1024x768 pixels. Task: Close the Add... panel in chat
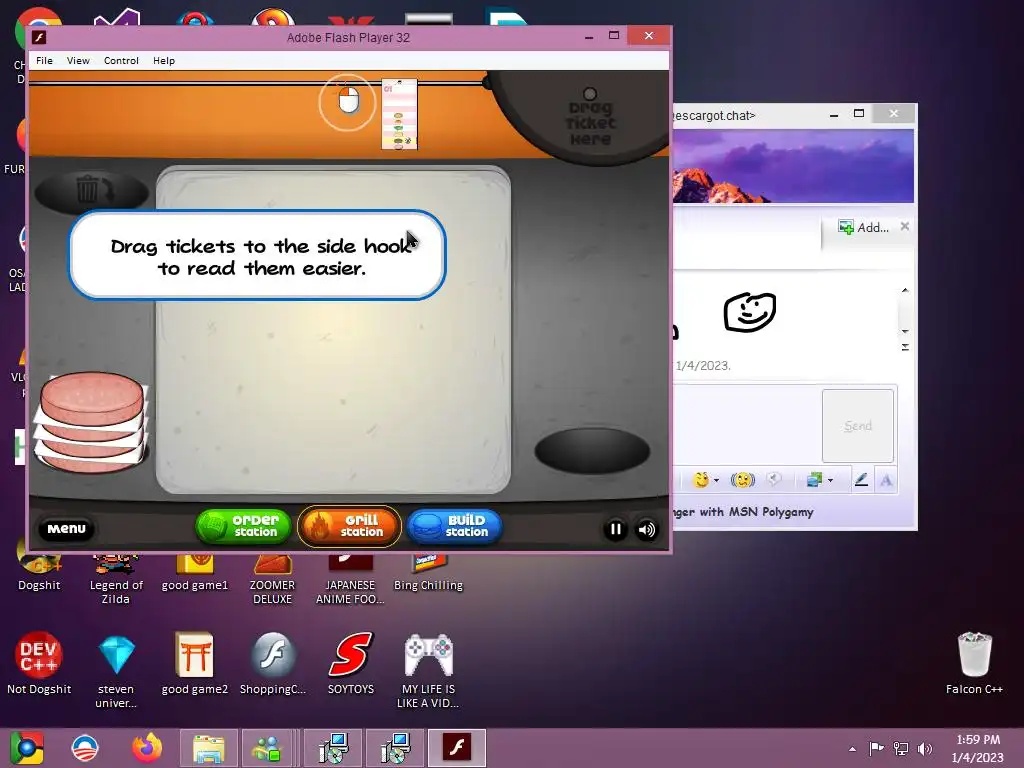pos(904,226)
